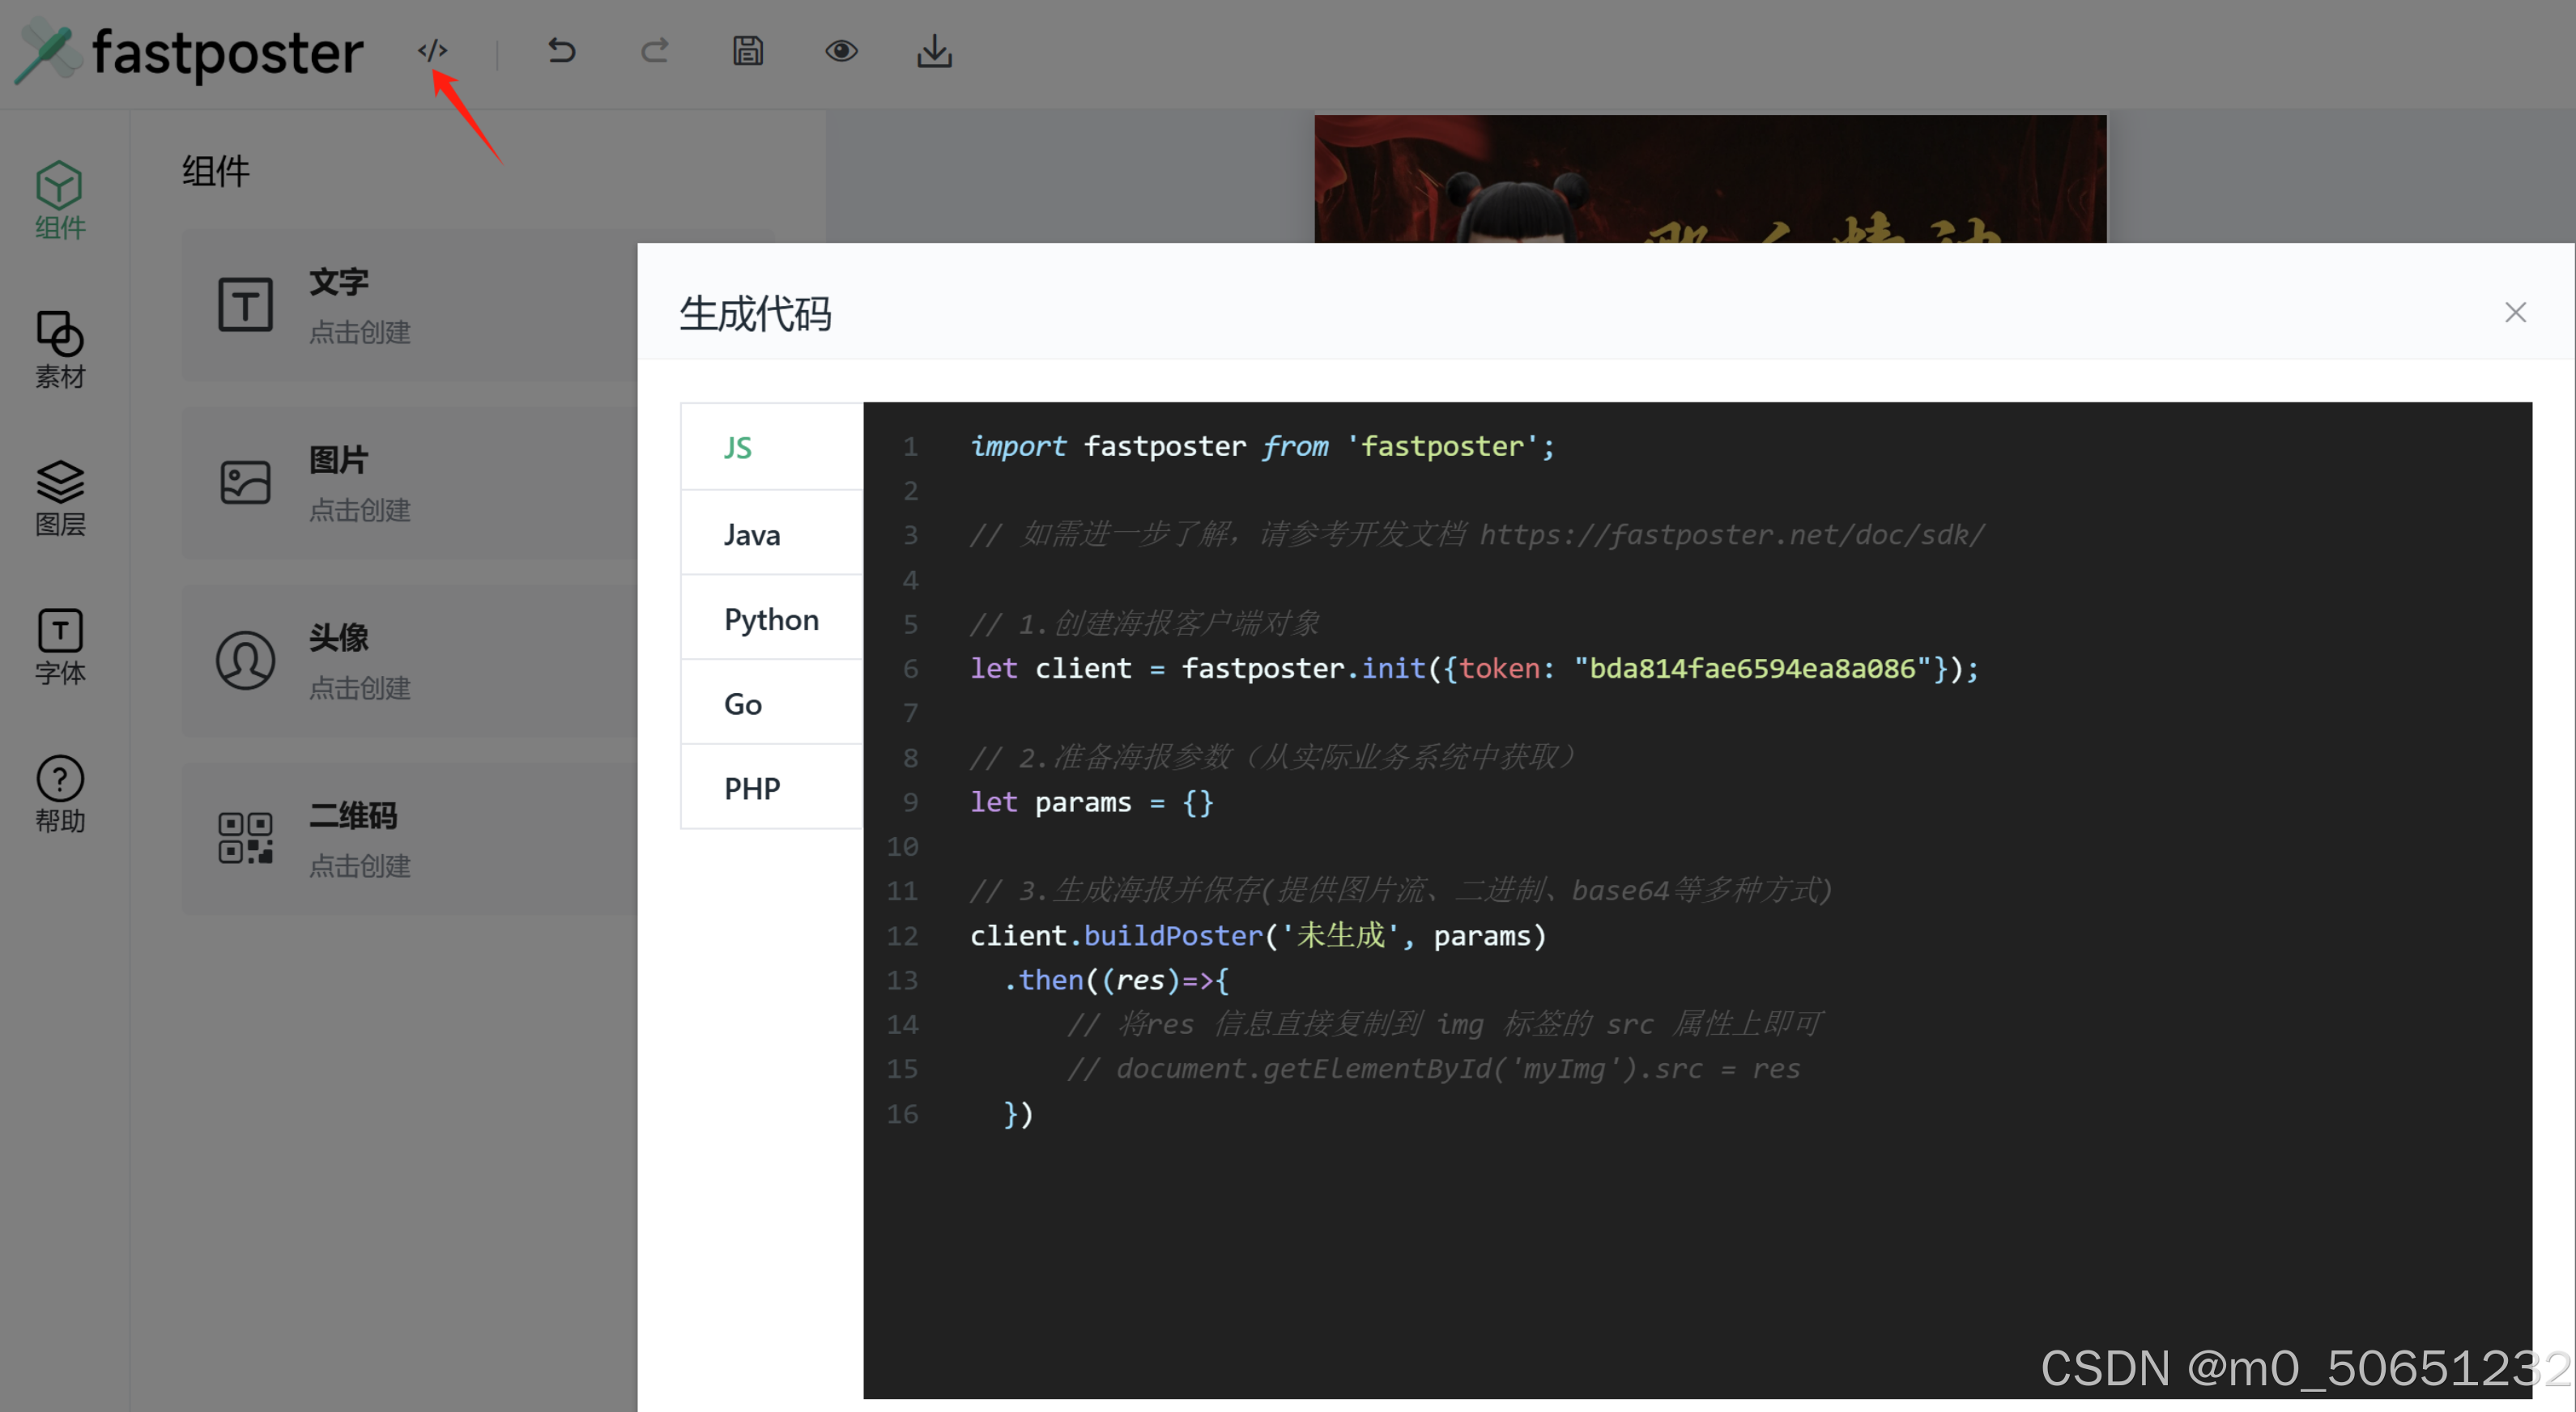Save the poster with the save icon

click(747, 50)
